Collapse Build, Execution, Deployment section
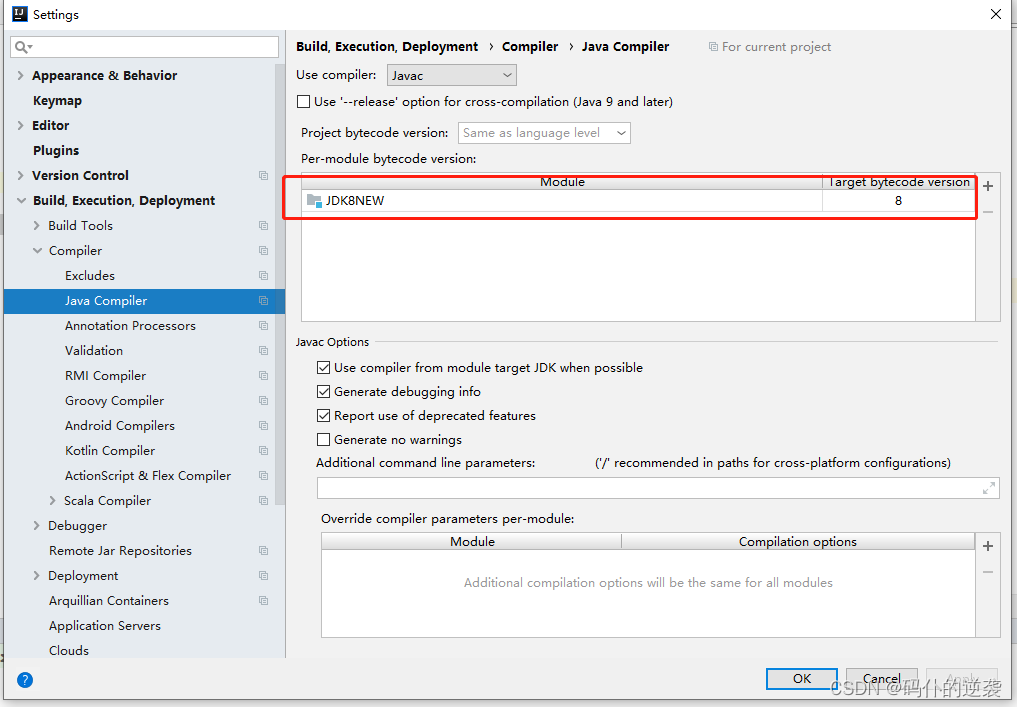1017x707 pixels. coord(21,200)
